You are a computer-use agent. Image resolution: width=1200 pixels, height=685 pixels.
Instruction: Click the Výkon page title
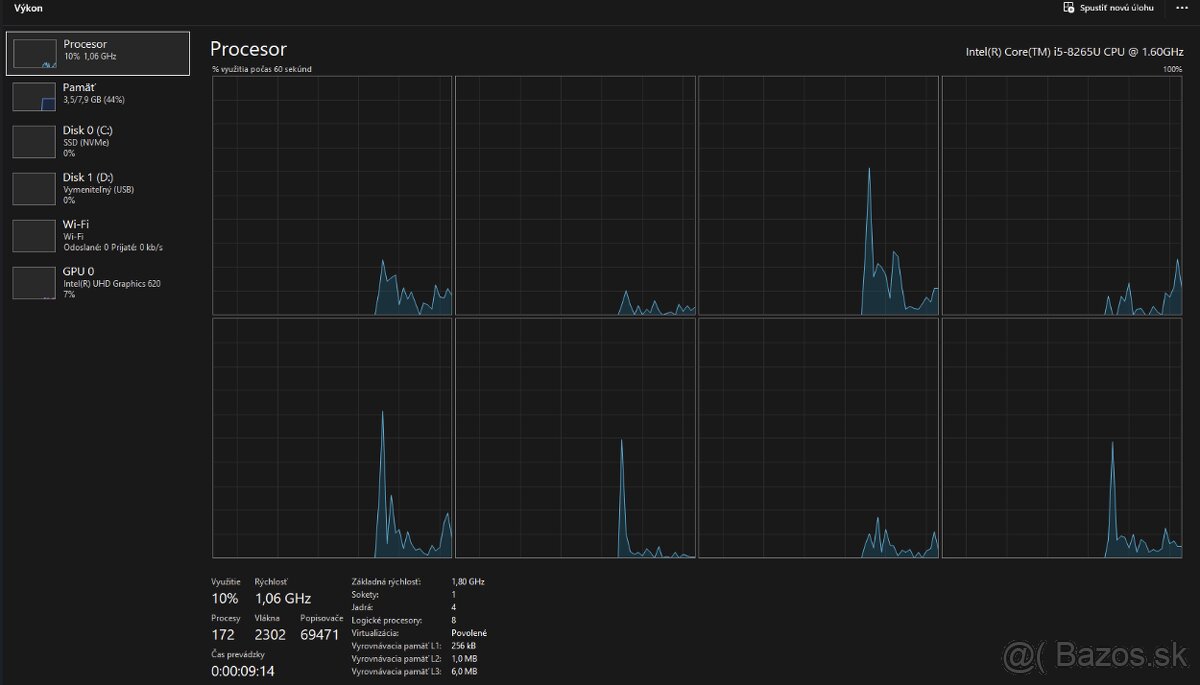pos(28,8)
